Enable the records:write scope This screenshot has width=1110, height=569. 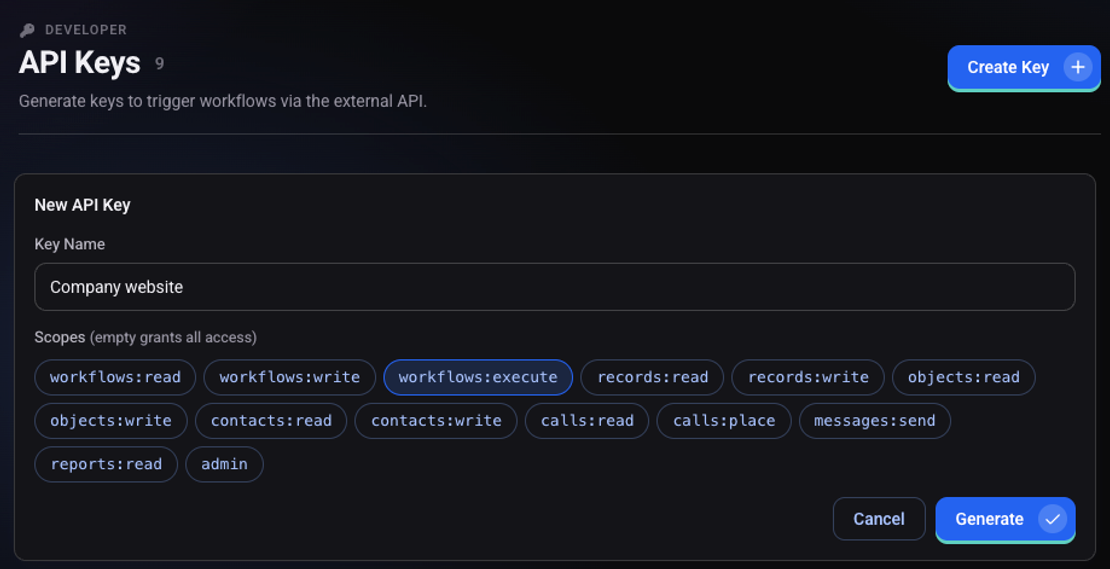tap(808, 377)
